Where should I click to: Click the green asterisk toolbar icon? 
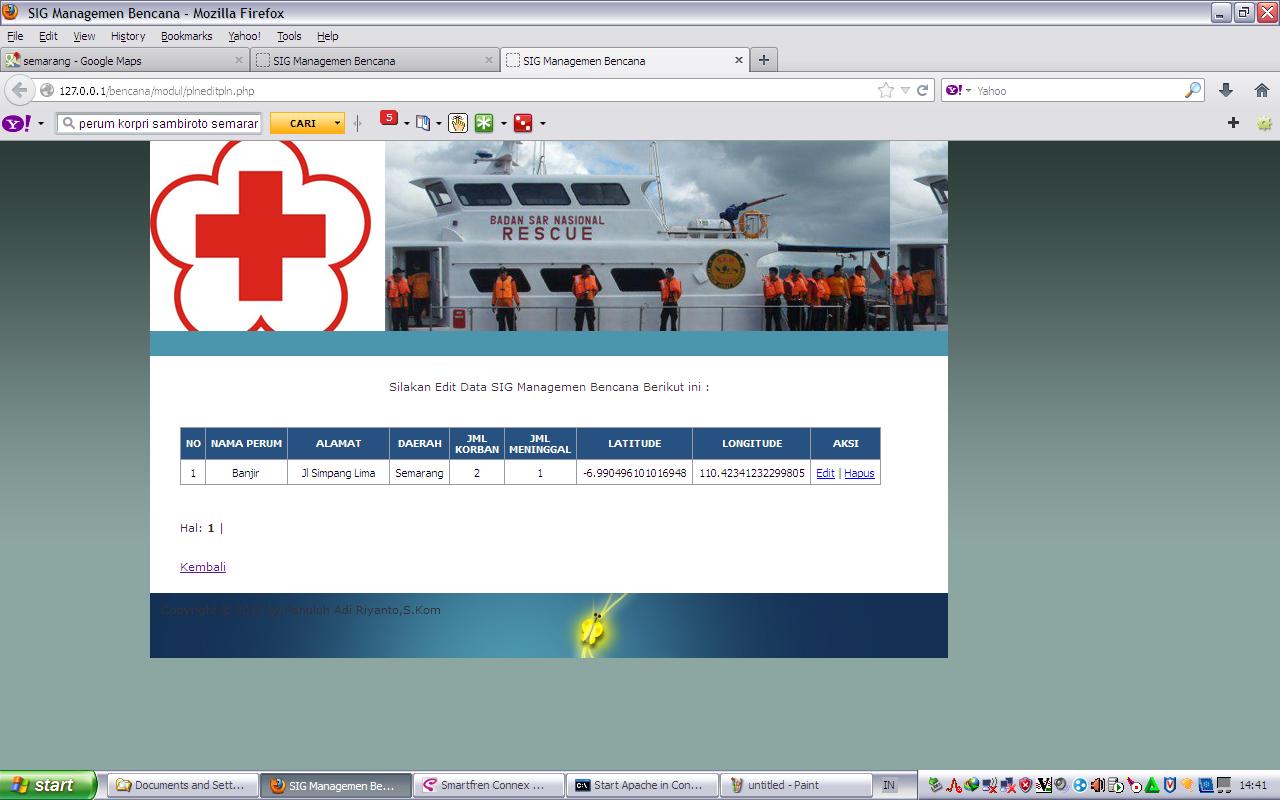click(484, 123)
